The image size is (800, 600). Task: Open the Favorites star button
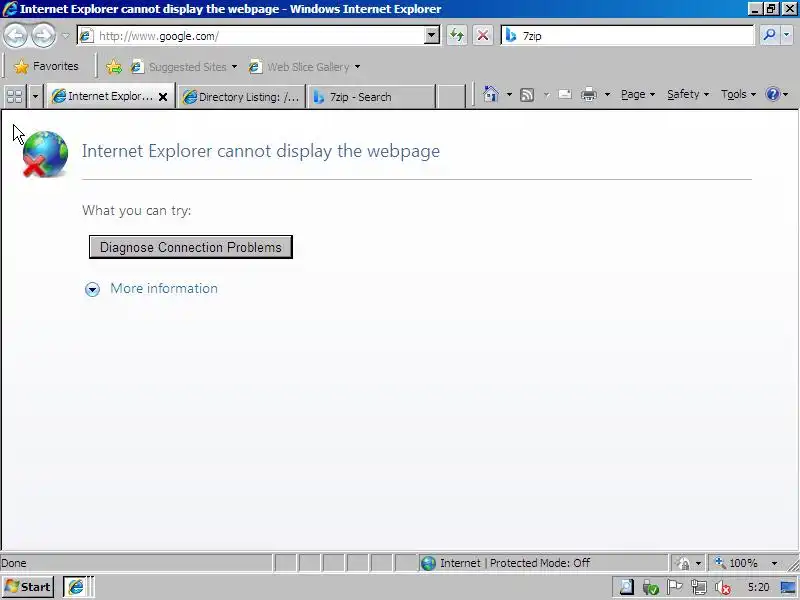pyautogui.click(x=46, y=66)
